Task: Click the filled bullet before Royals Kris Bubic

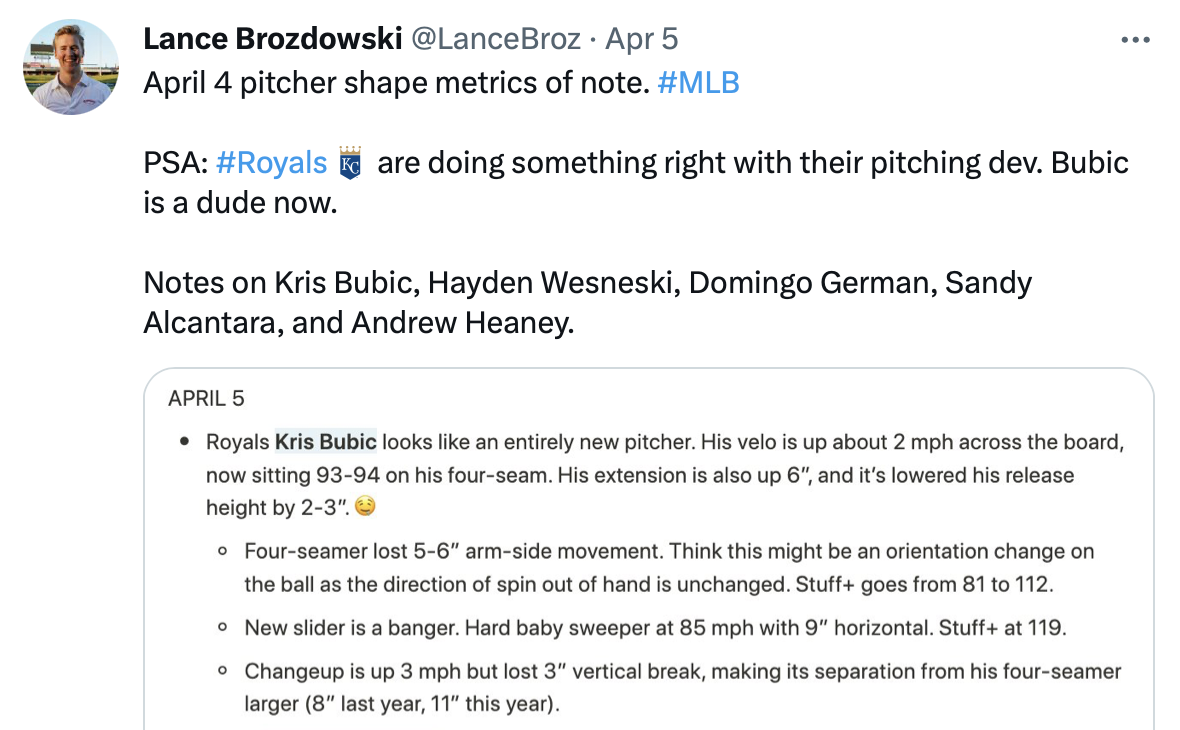Action: coord(184,442)
